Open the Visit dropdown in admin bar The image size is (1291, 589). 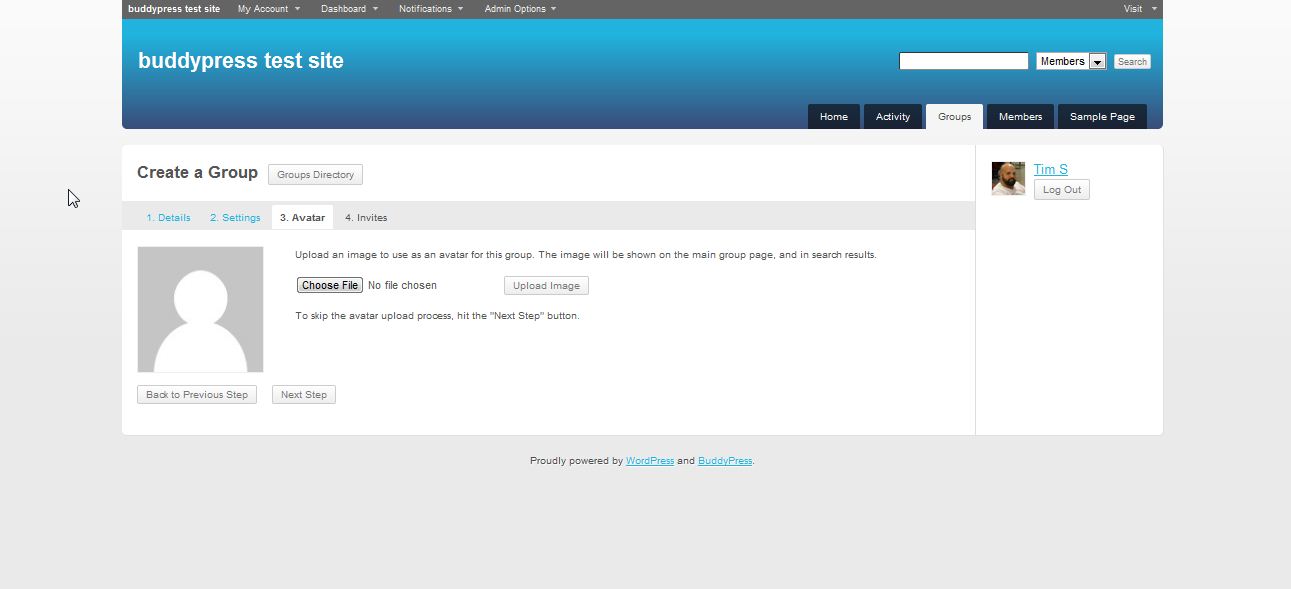1140,9
